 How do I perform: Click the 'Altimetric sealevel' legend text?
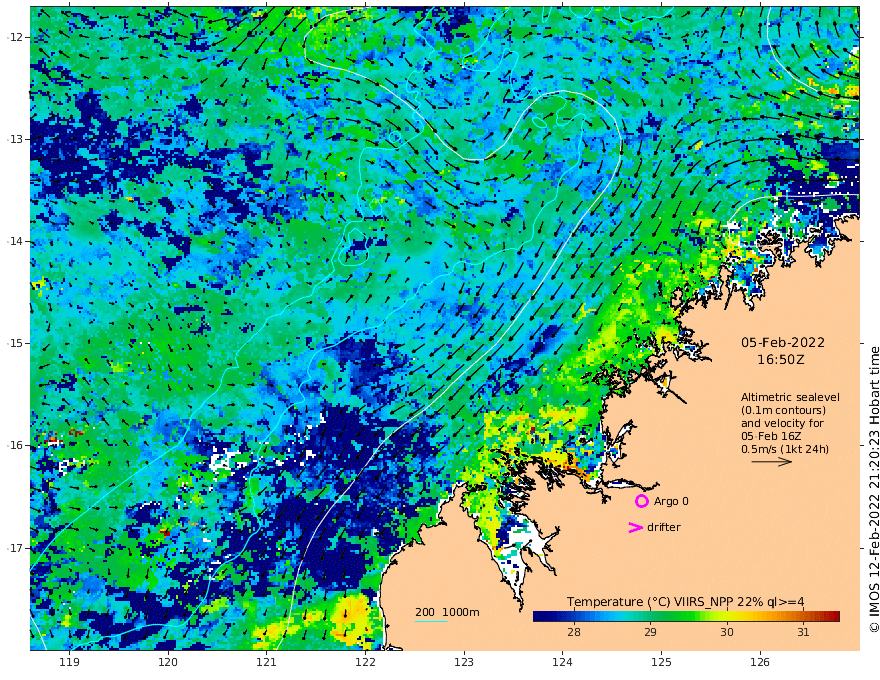click(x=790, y=397)
